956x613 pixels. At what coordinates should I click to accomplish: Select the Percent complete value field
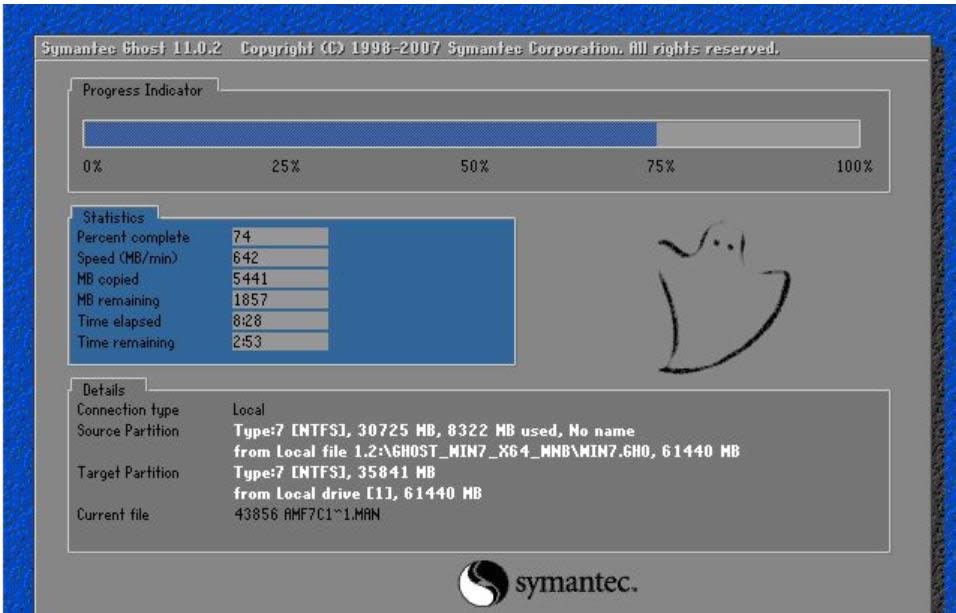(279, 237)
